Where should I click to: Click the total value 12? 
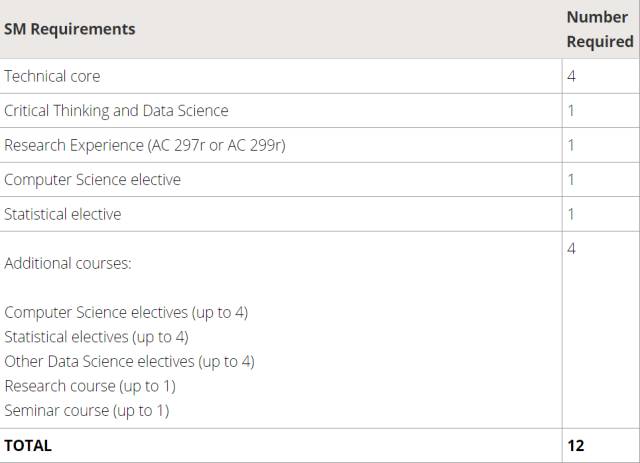[576, 445]
